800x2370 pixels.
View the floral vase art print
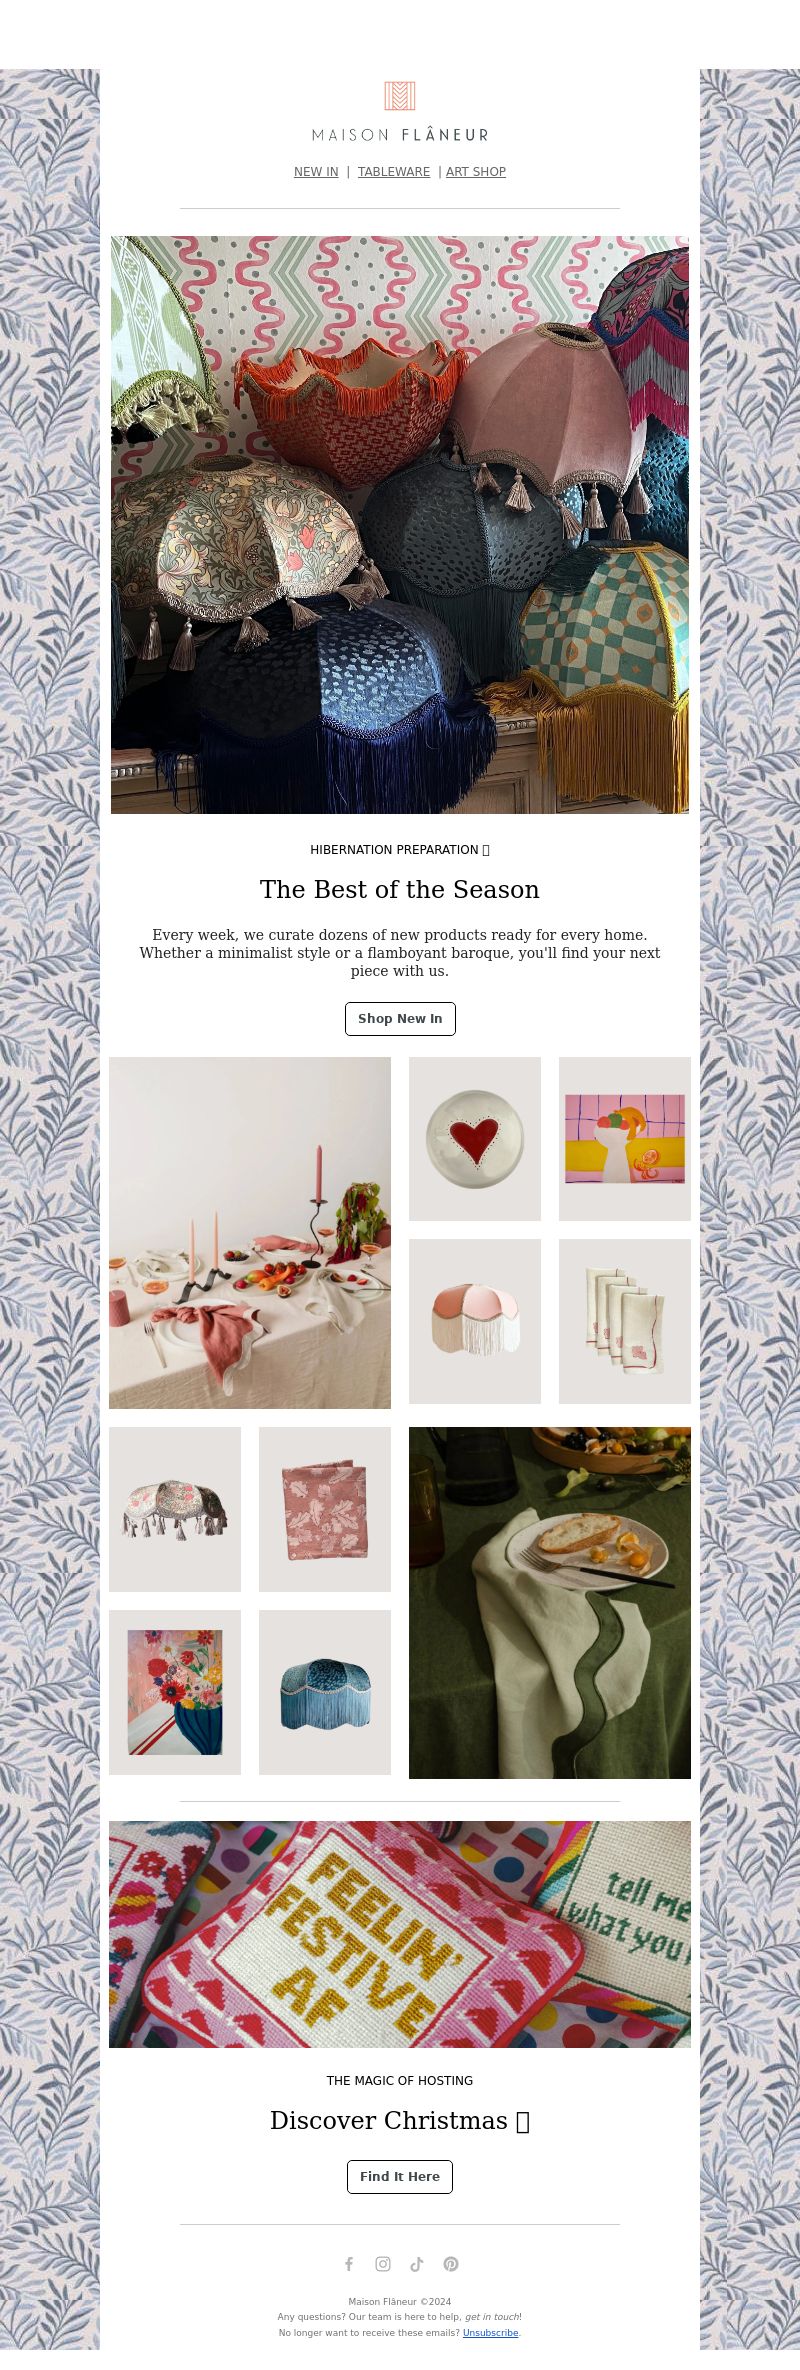pyautogui.click(x=175, y=1692)
